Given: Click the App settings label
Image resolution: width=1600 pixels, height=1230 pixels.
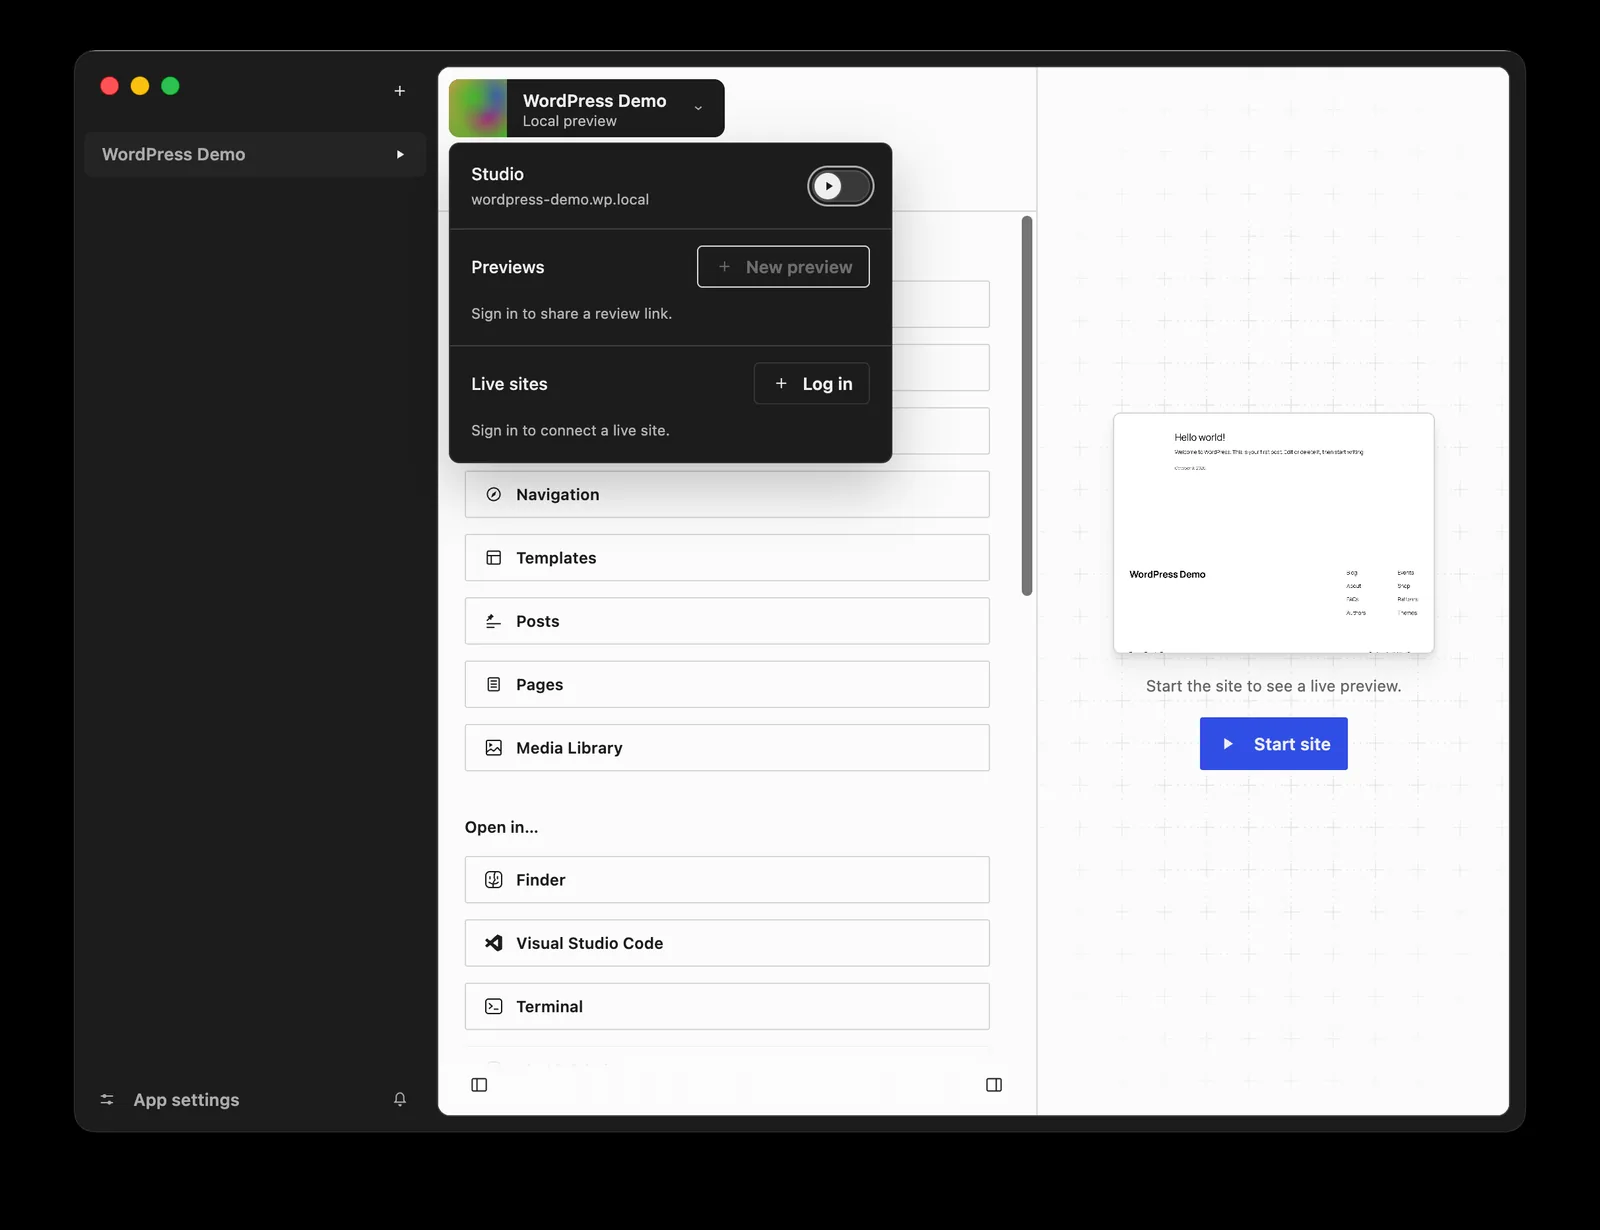Looking at the screenshot, I should (x=187, y=1100).
